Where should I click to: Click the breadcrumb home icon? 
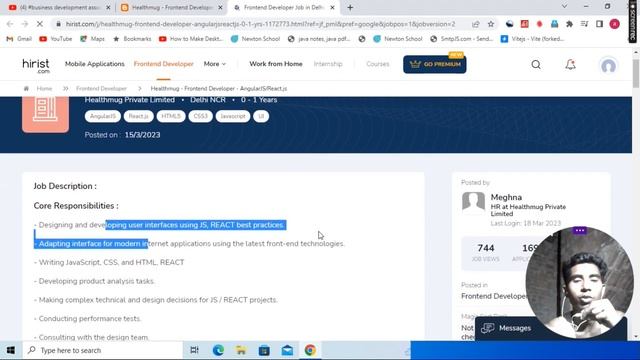pyautogui.click(x=26, y=89)
